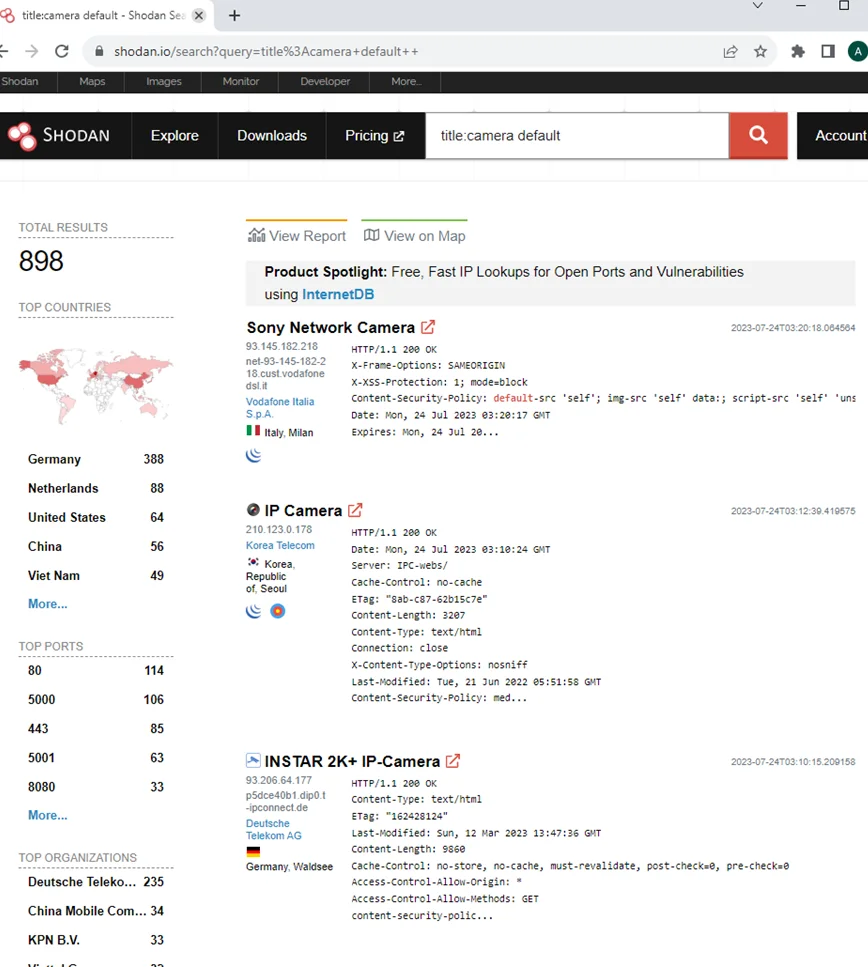Click the target-shaped technology icon under IP Camera

point(278,610)
